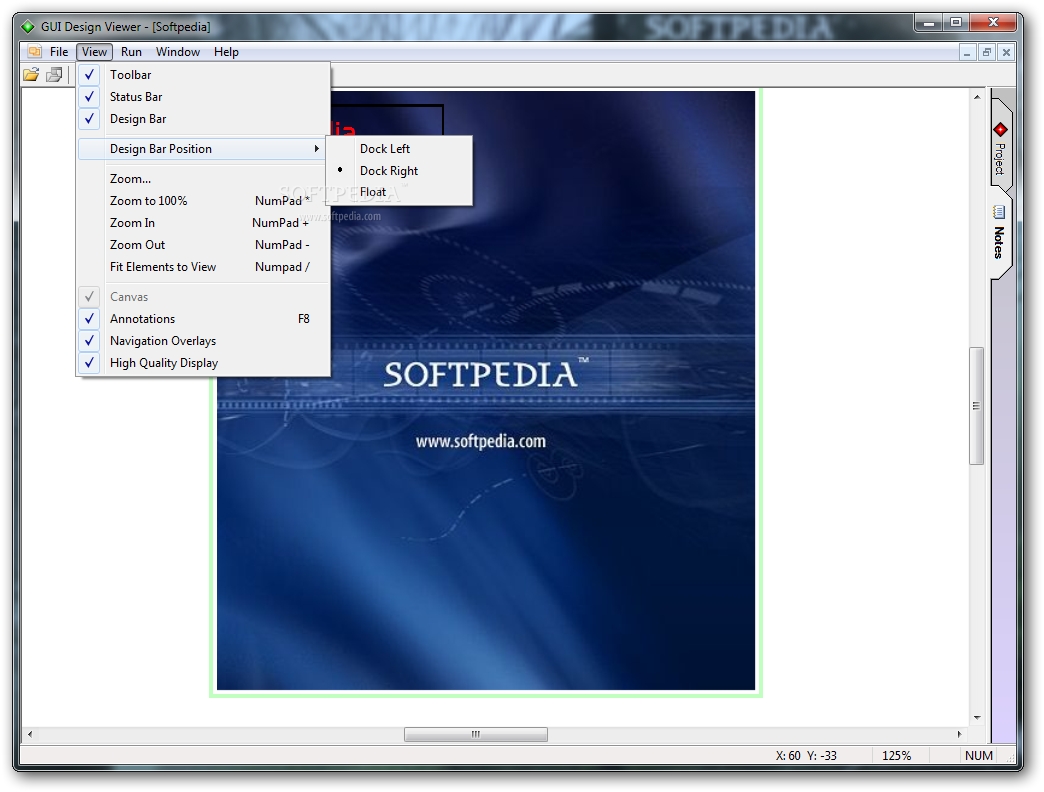Minimize the inner document window
This screenshot has width=1044, height=792.
pos(967,52)
